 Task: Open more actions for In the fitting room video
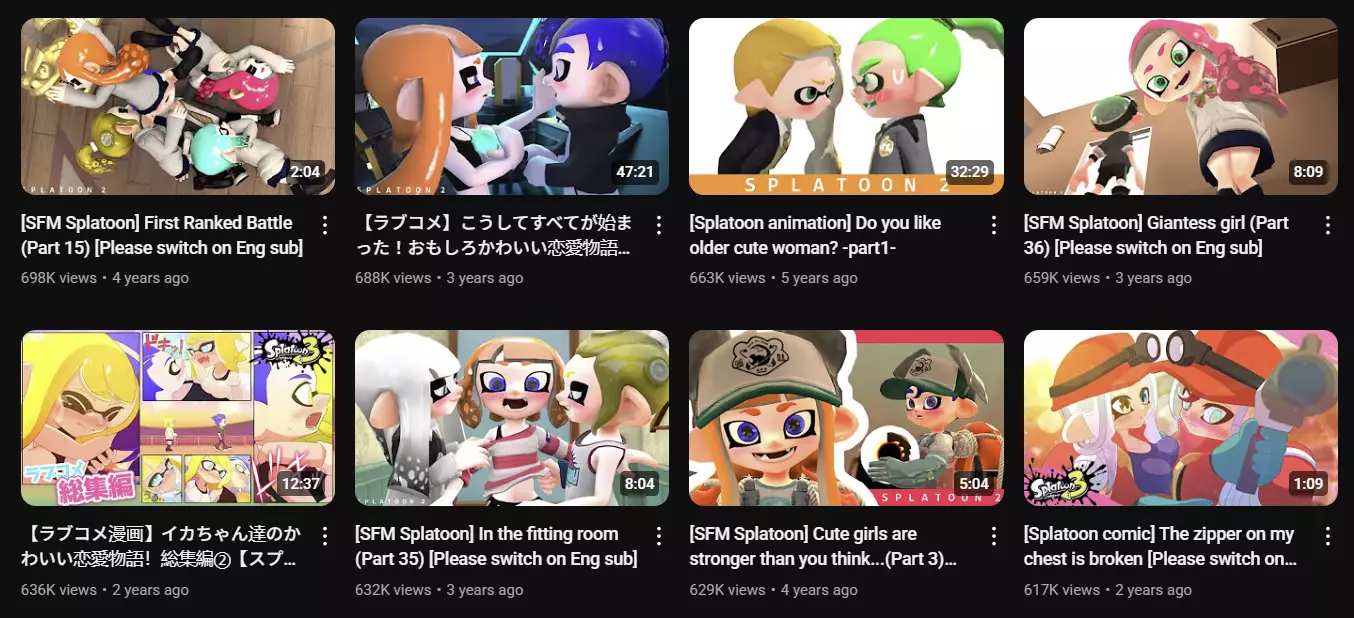[x=659, y=536]
